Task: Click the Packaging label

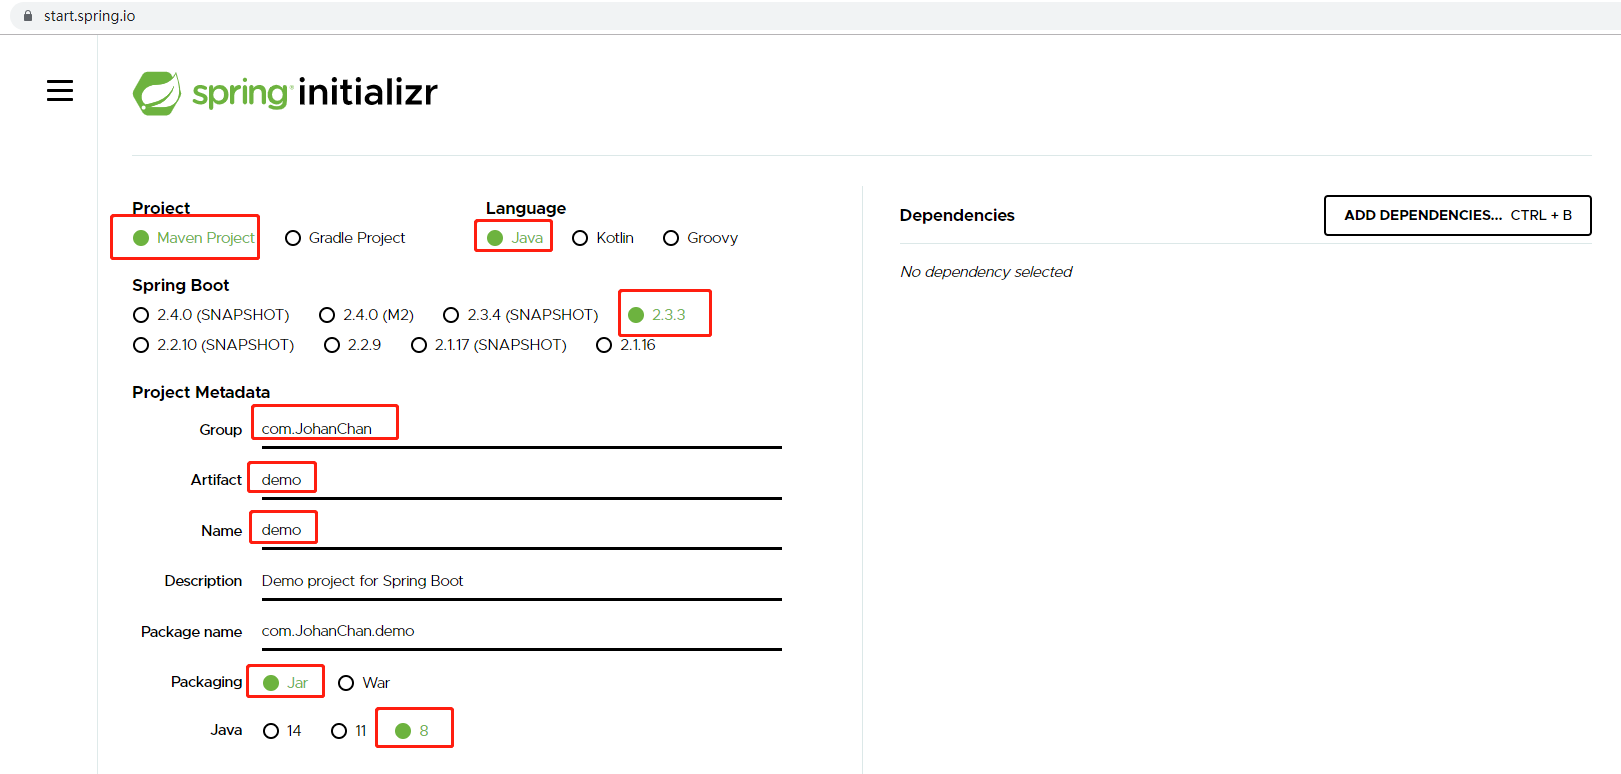Action: [206, 682]
